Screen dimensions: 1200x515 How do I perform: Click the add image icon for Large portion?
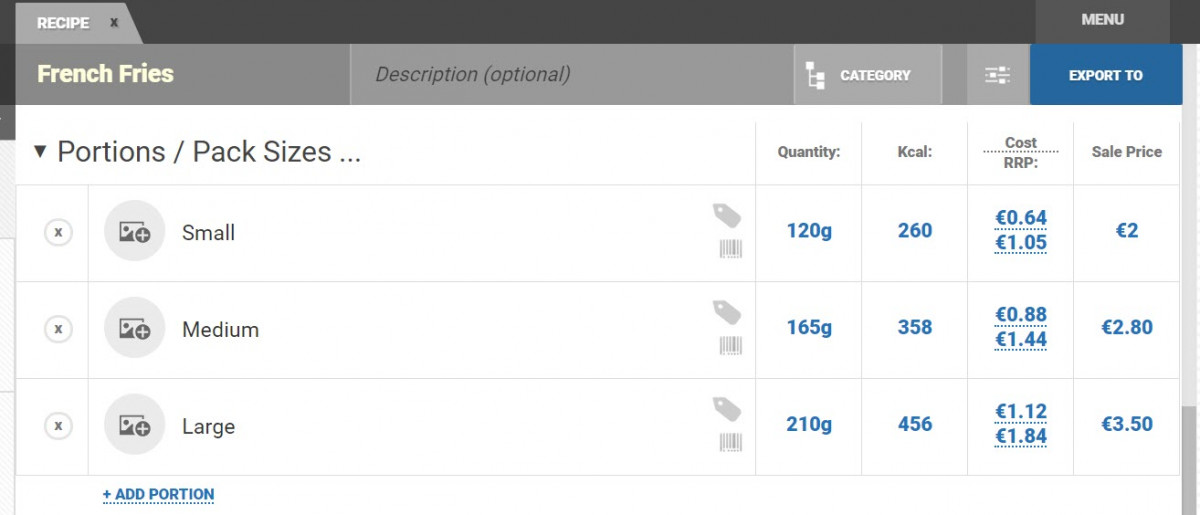pyautogui.click(x=134, y=426)
